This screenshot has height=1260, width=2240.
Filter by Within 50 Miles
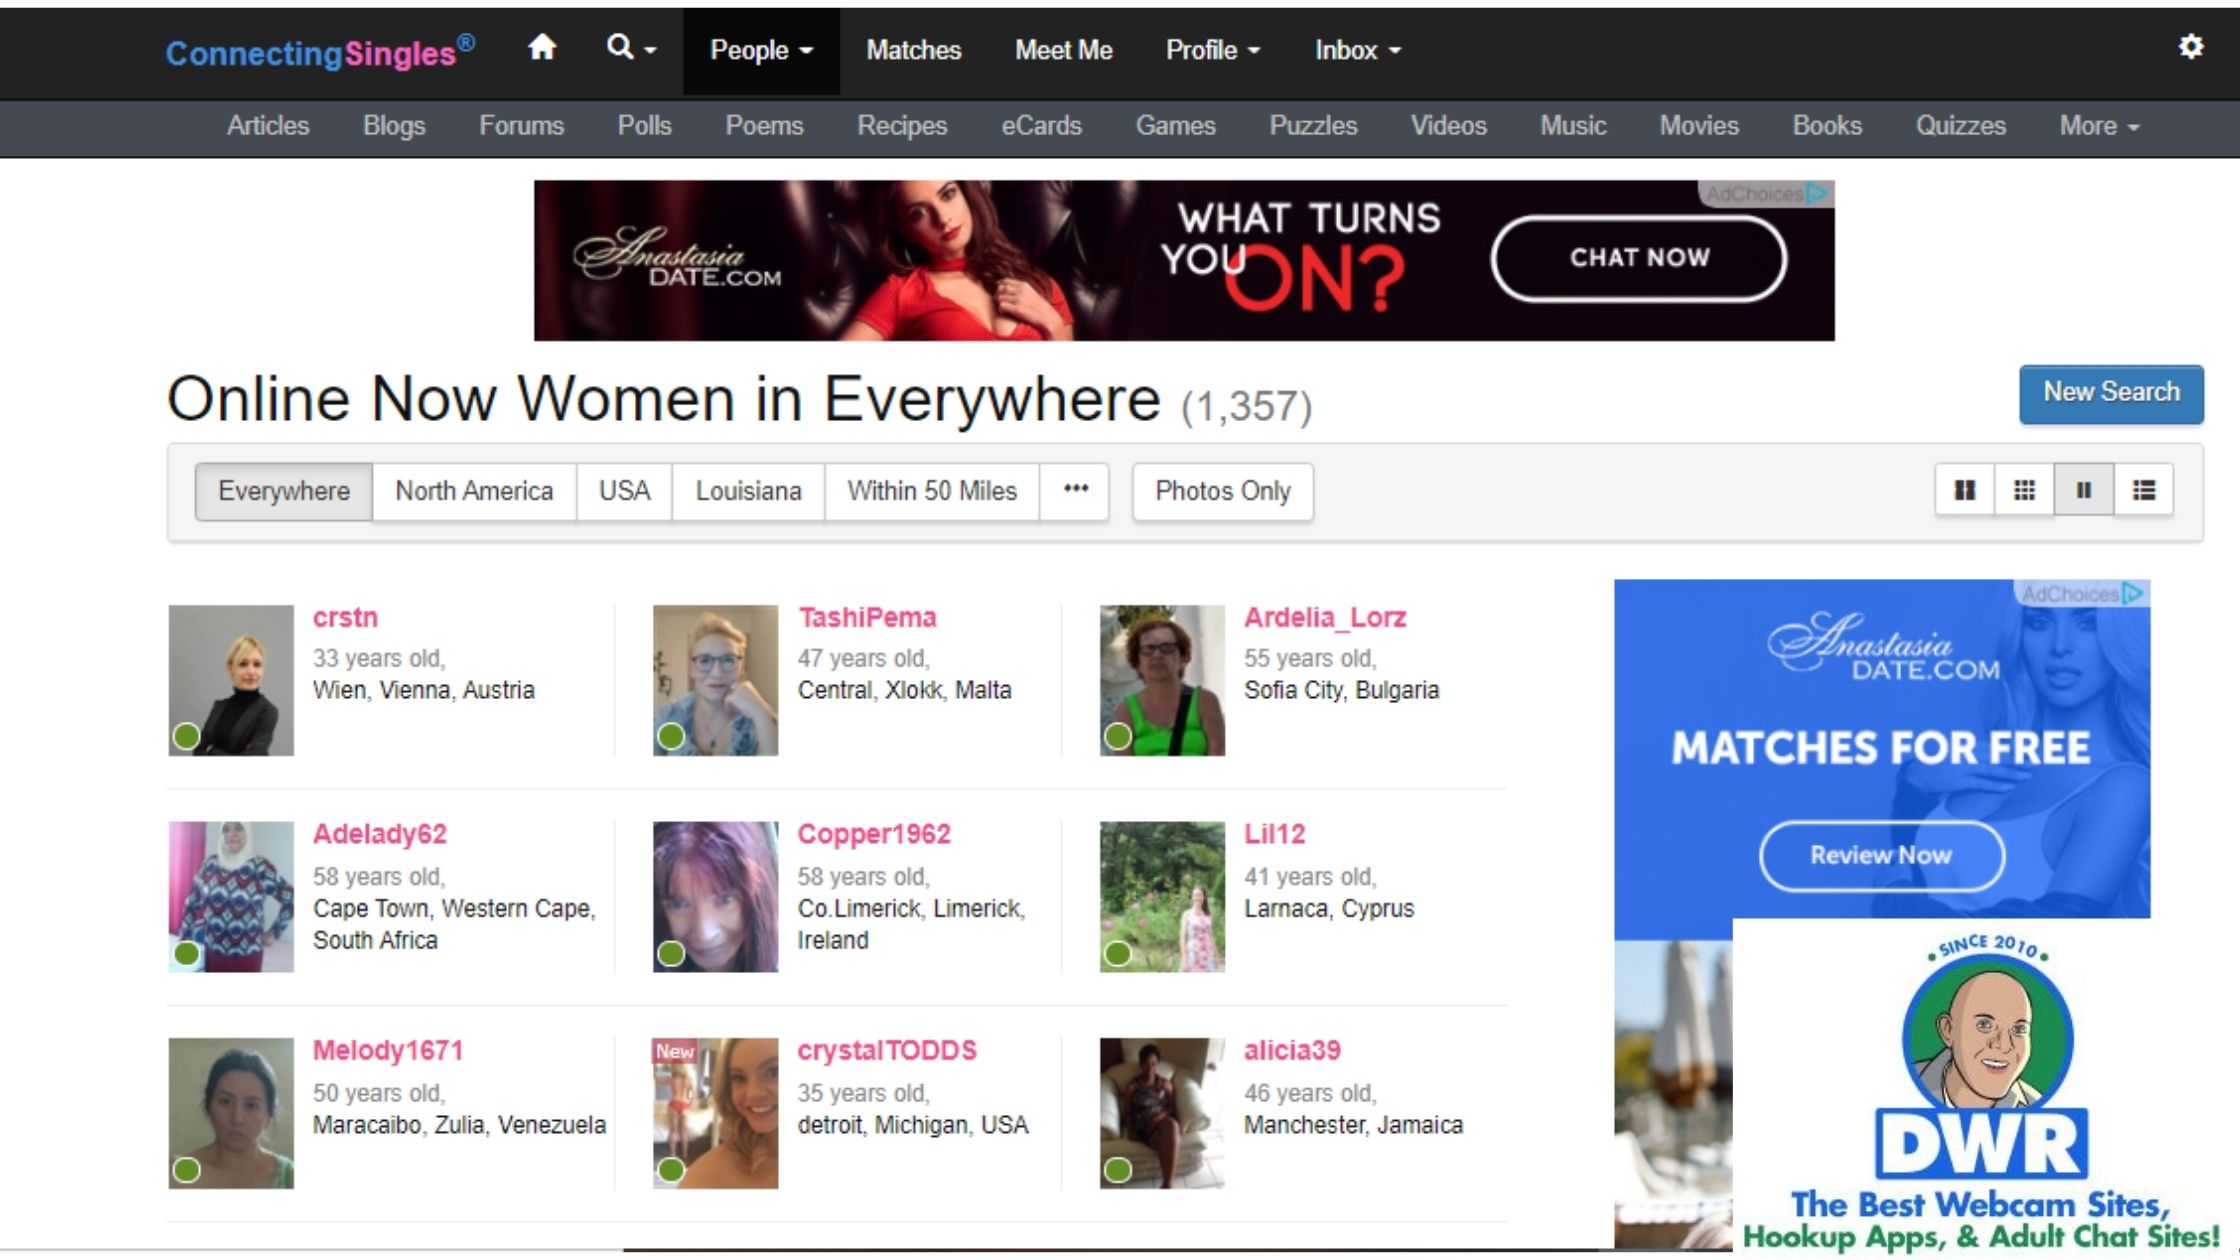point(931,491)
